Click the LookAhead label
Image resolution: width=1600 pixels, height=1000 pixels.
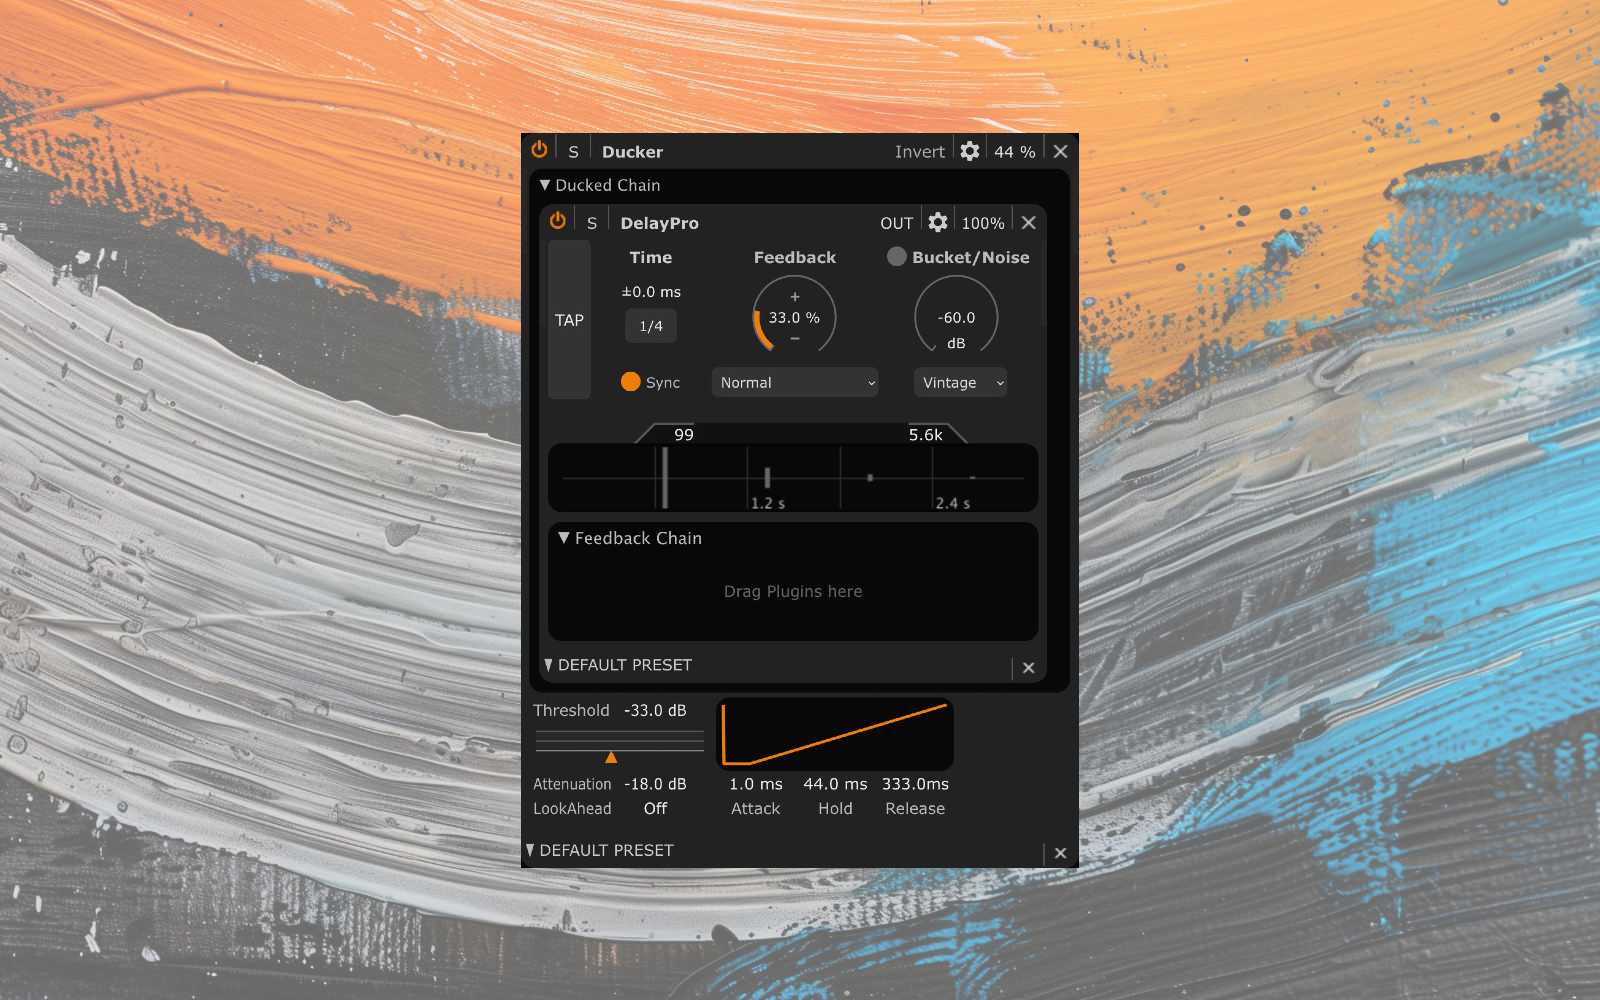pyautogui.click(x=572, y=808)
